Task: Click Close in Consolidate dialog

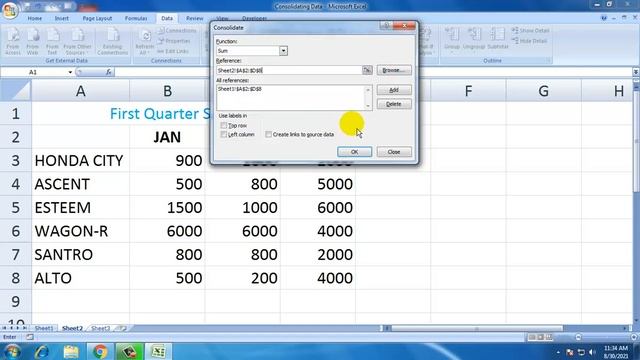Action: click(394, 152)
